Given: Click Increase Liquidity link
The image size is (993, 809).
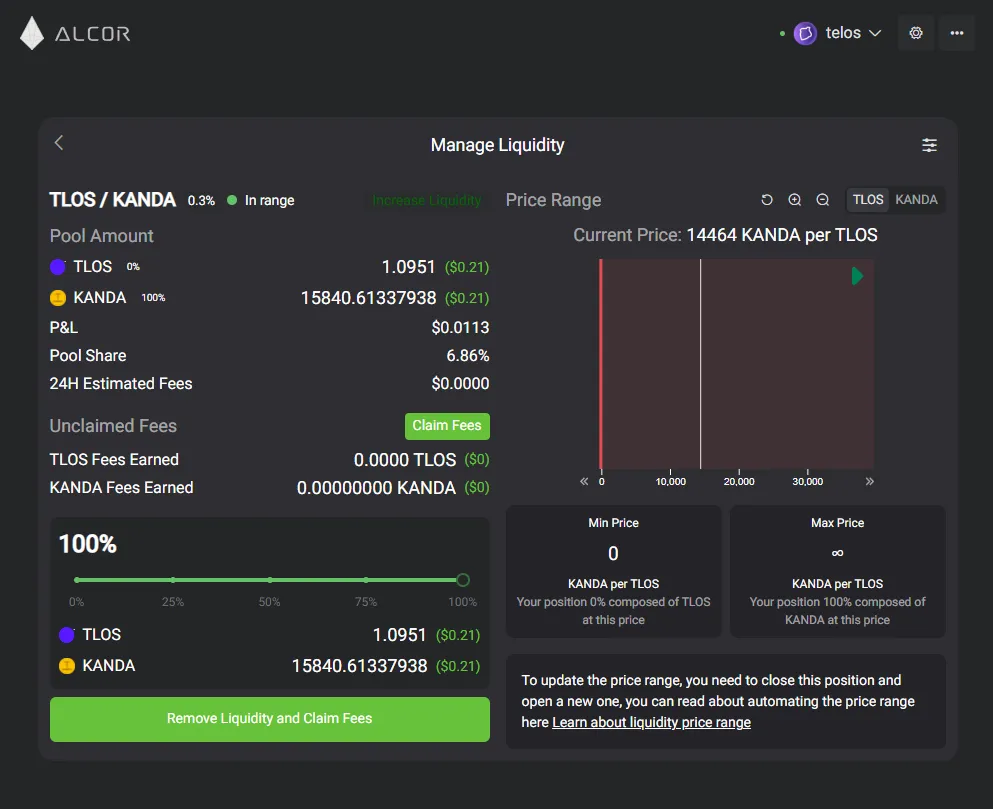Looking at the screenshot, I should [426, 200].
